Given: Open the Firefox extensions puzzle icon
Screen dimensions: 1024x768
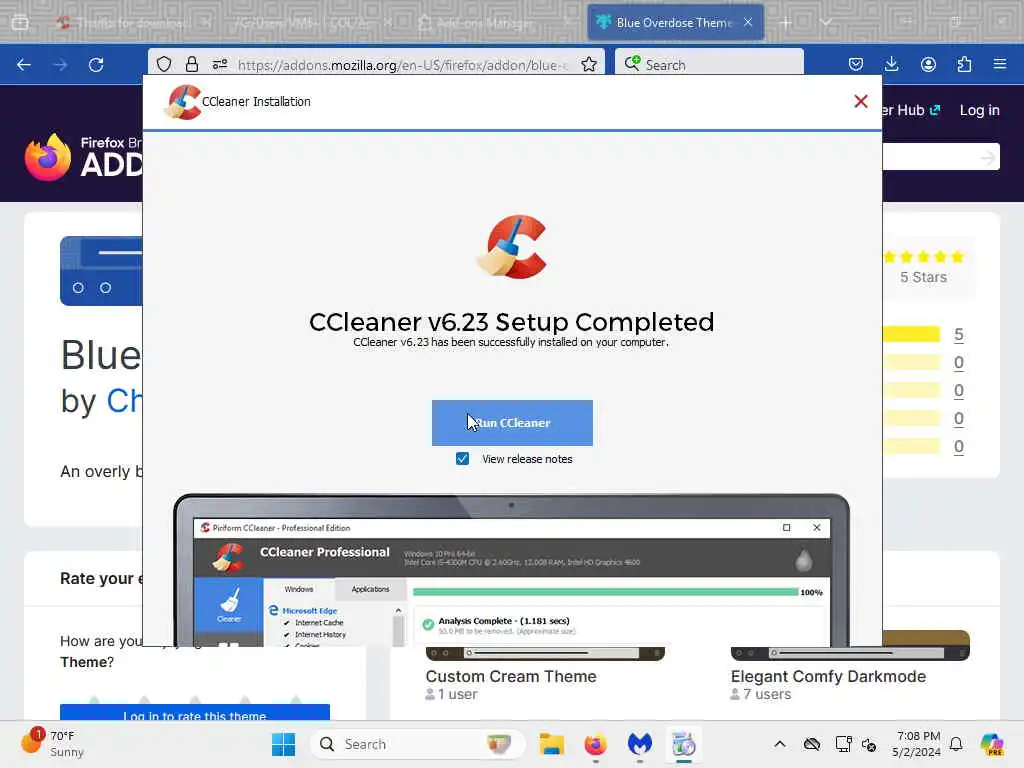Looking at the screenshot, I should (964, 64).
